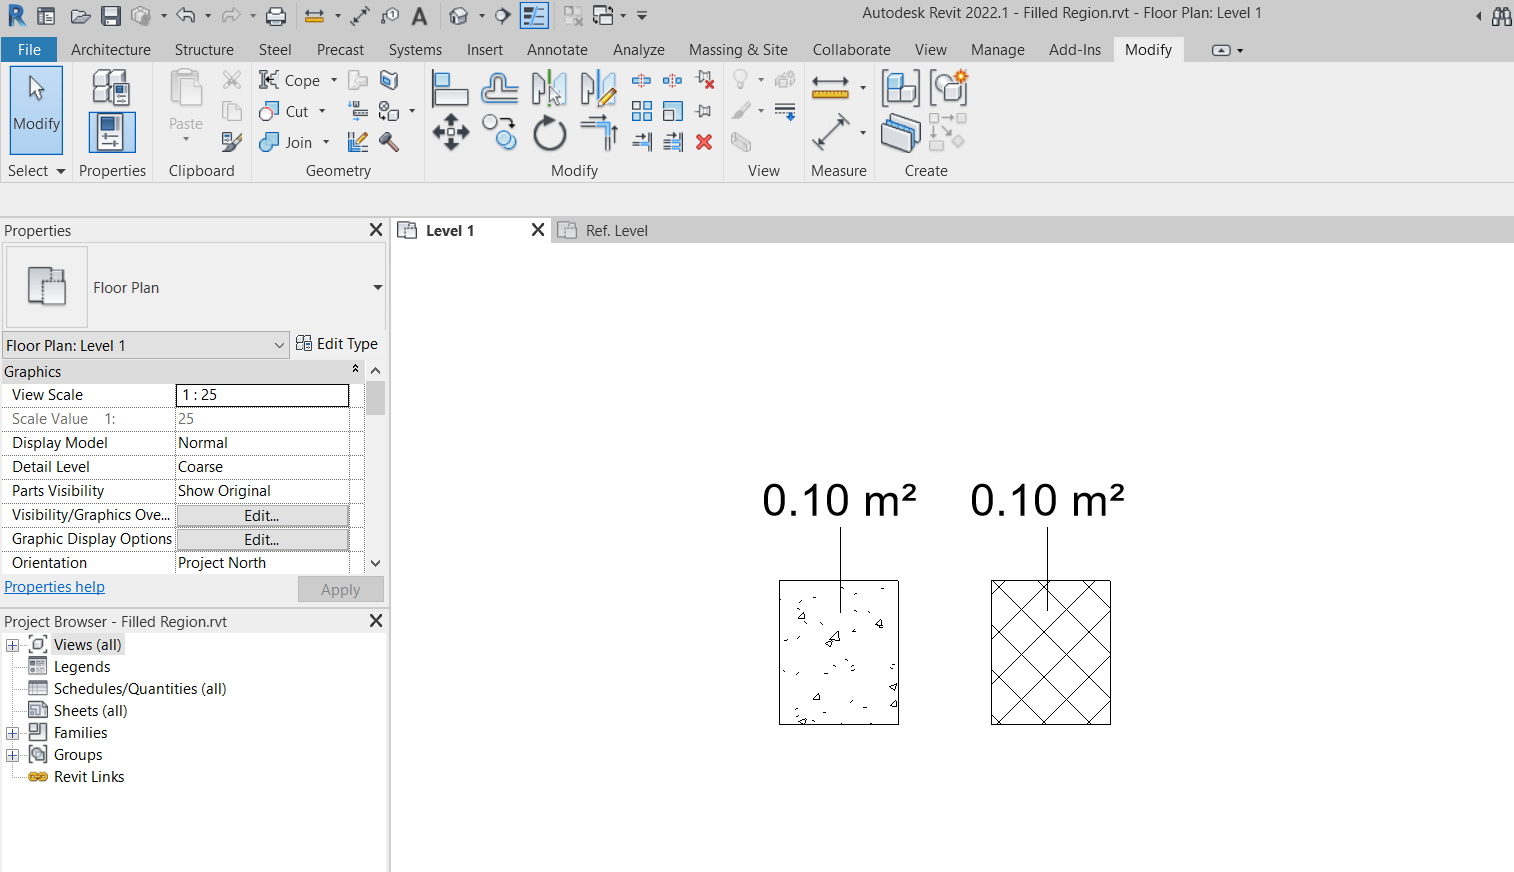Activate the Move tool
Image resolution: width=1514 pixels, height=872 pixels.
coord(452,131)
